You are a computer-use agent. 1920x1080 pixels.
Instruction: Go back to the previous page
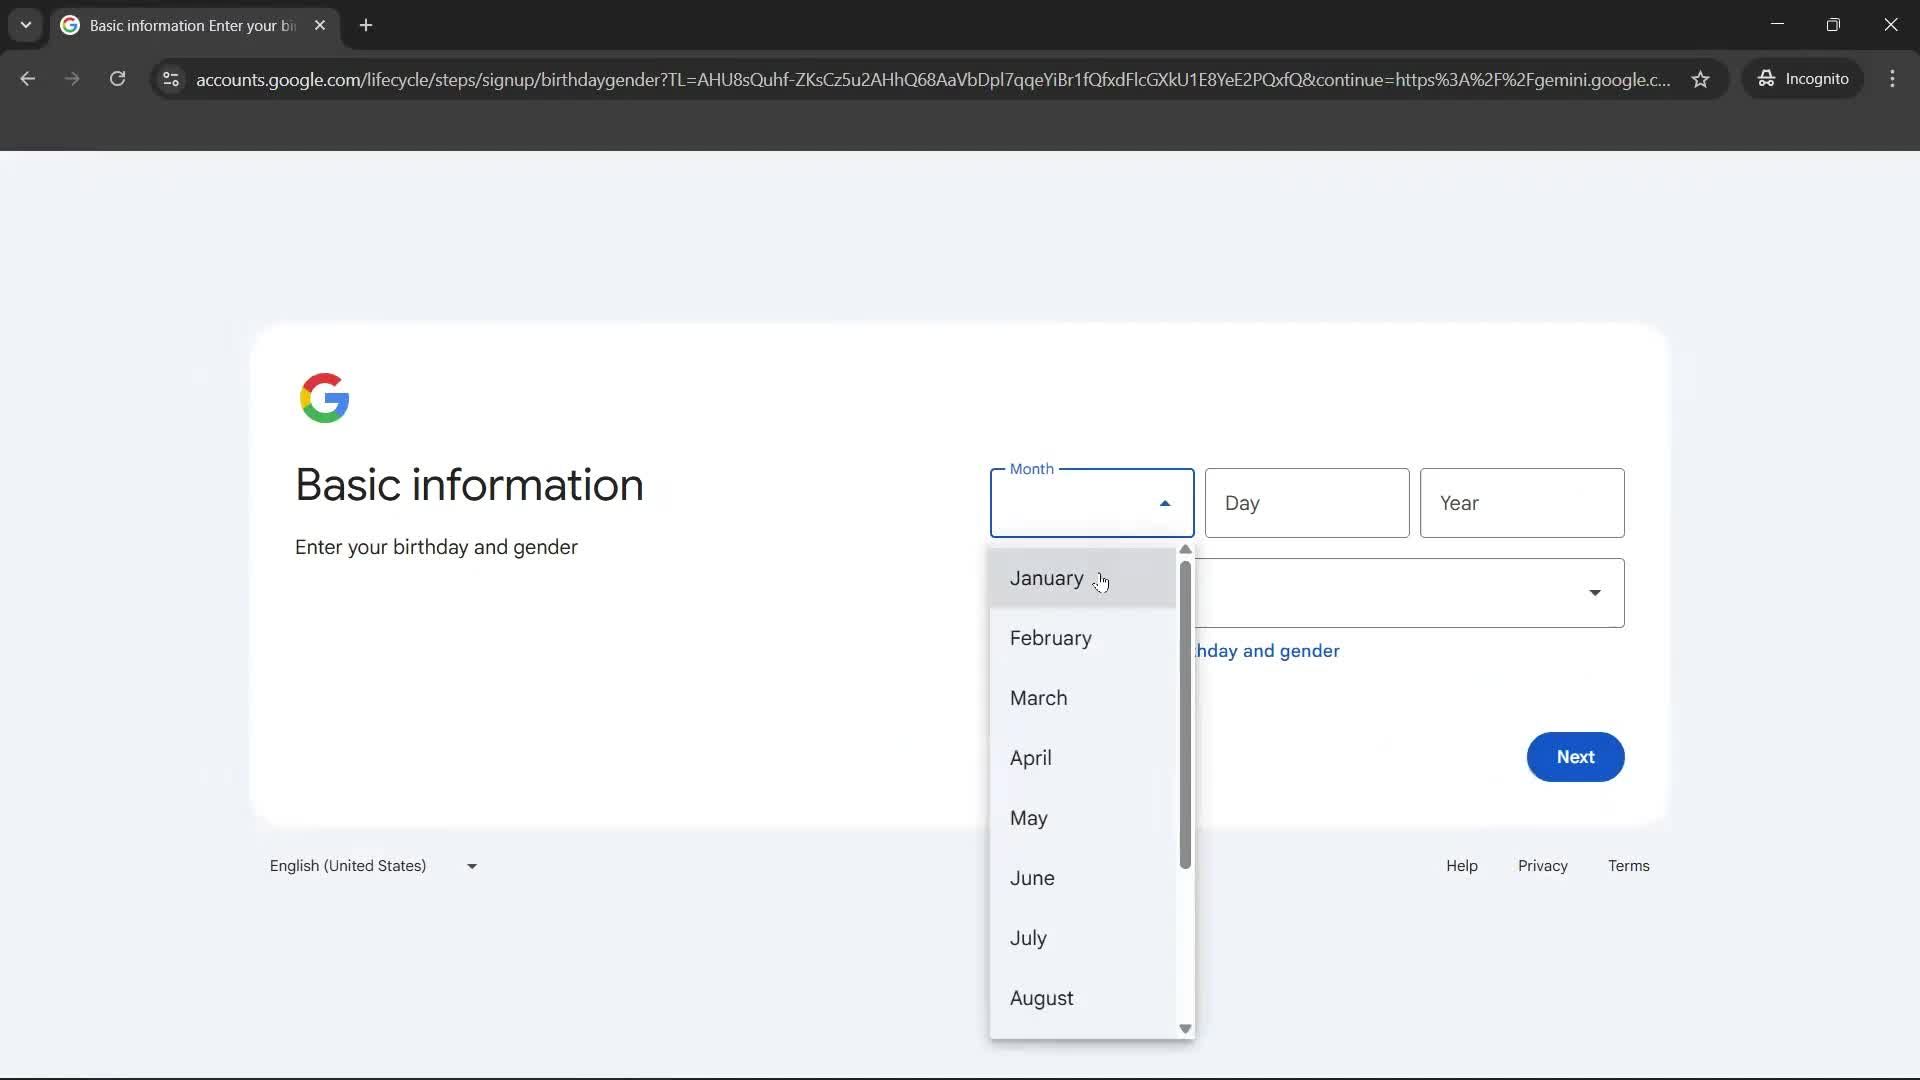pos(27,79)
